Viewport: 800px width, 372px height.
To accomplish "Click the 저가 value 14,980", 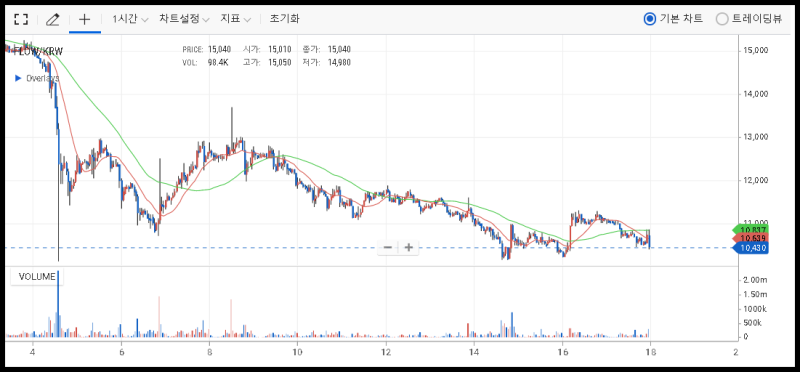I will (339, 62).
